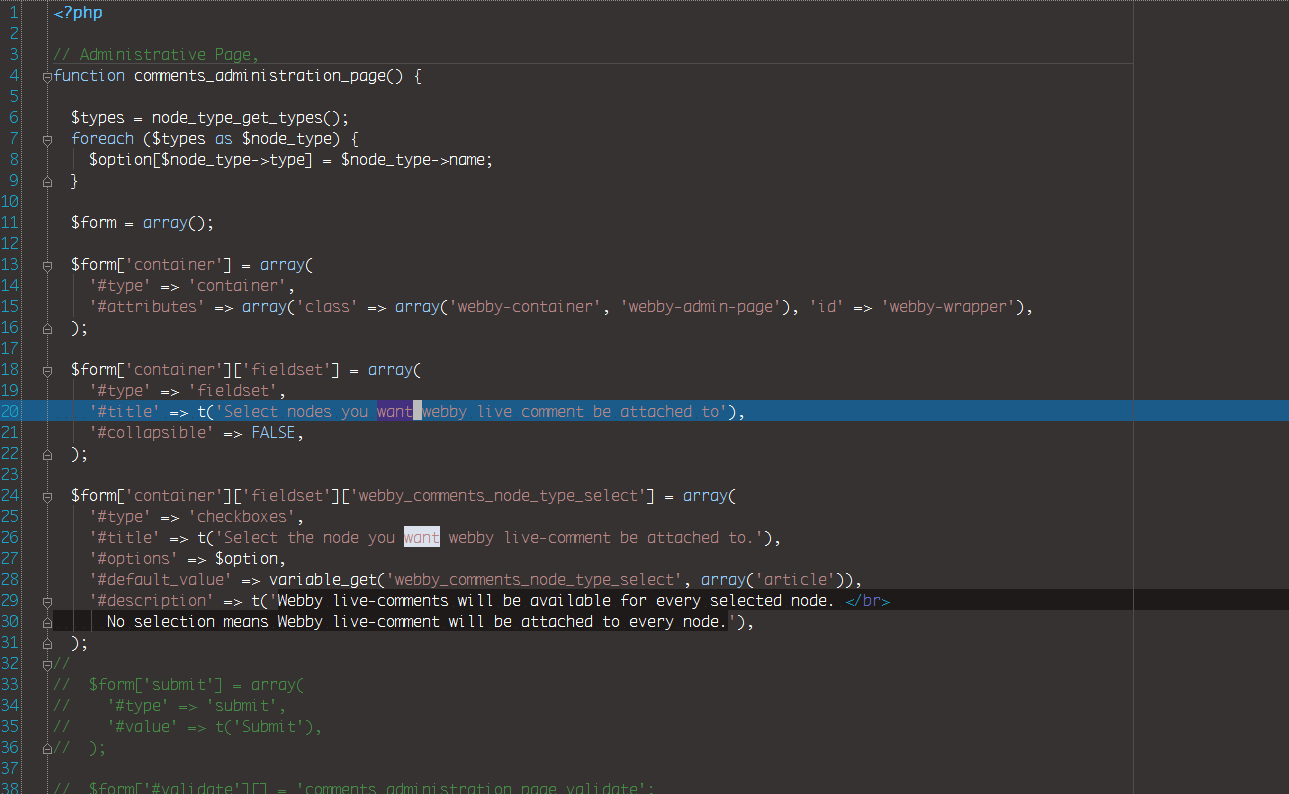The image size is (1289, 794).
Task: Click 'webby live comment be attached to' on line 20
Action: (x=571, y=412)
